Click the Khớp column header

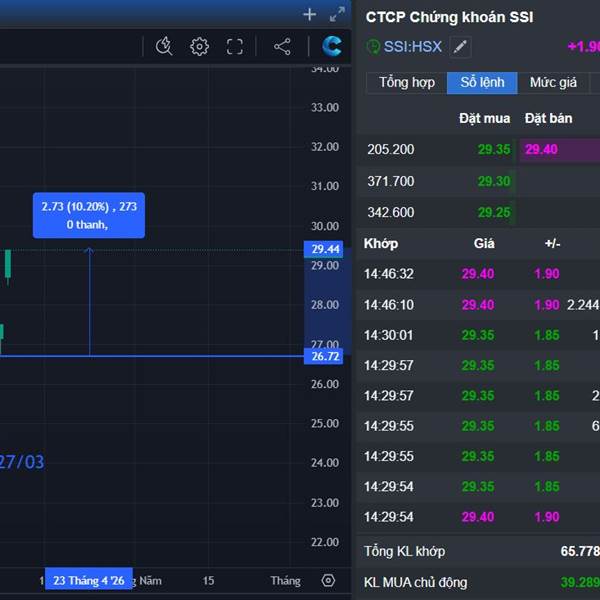381,243
